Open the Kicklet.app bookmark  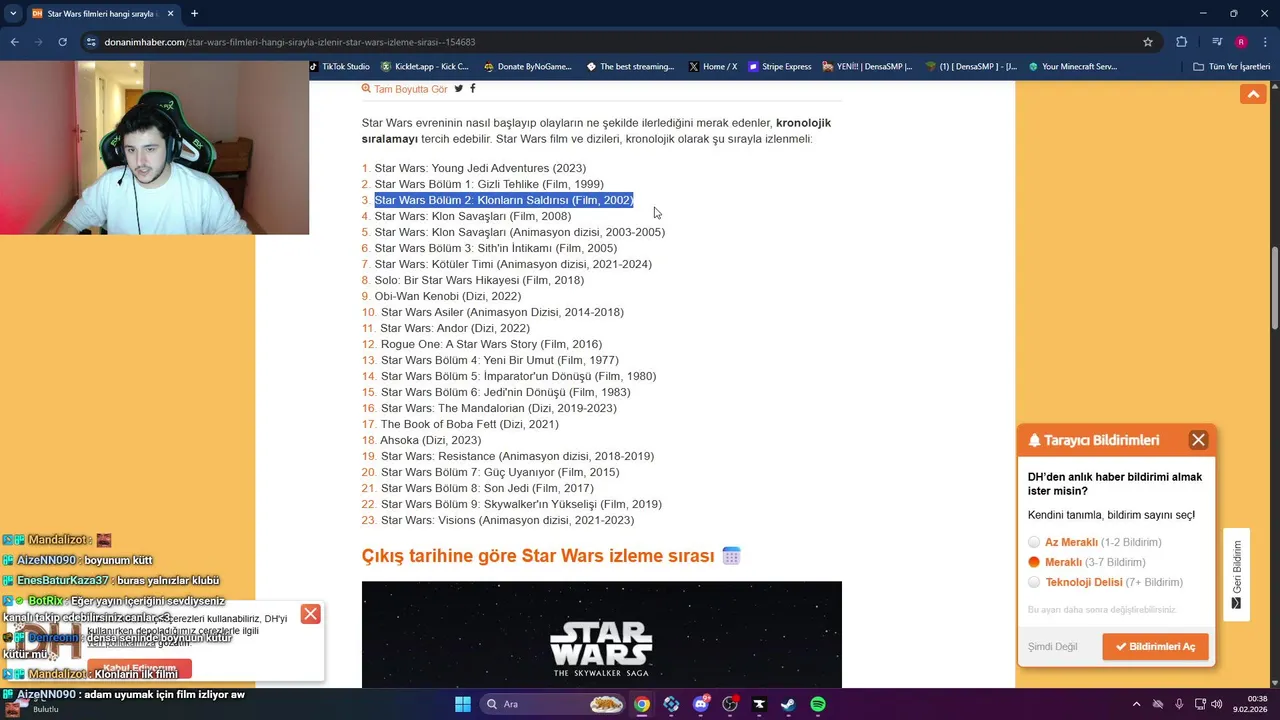[x=424, y=67]
